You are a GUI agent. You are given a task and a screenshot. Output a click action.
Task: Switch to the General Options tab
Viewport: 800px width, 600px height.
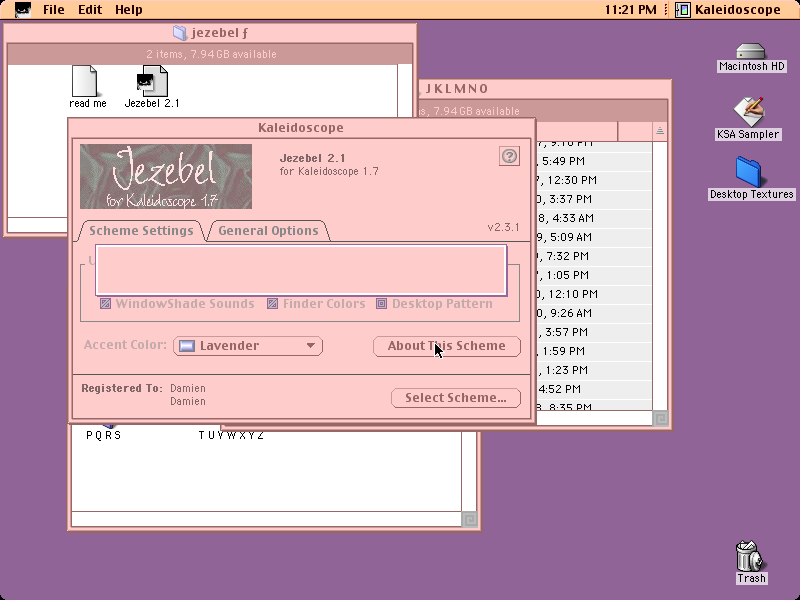tap(268, 231)
